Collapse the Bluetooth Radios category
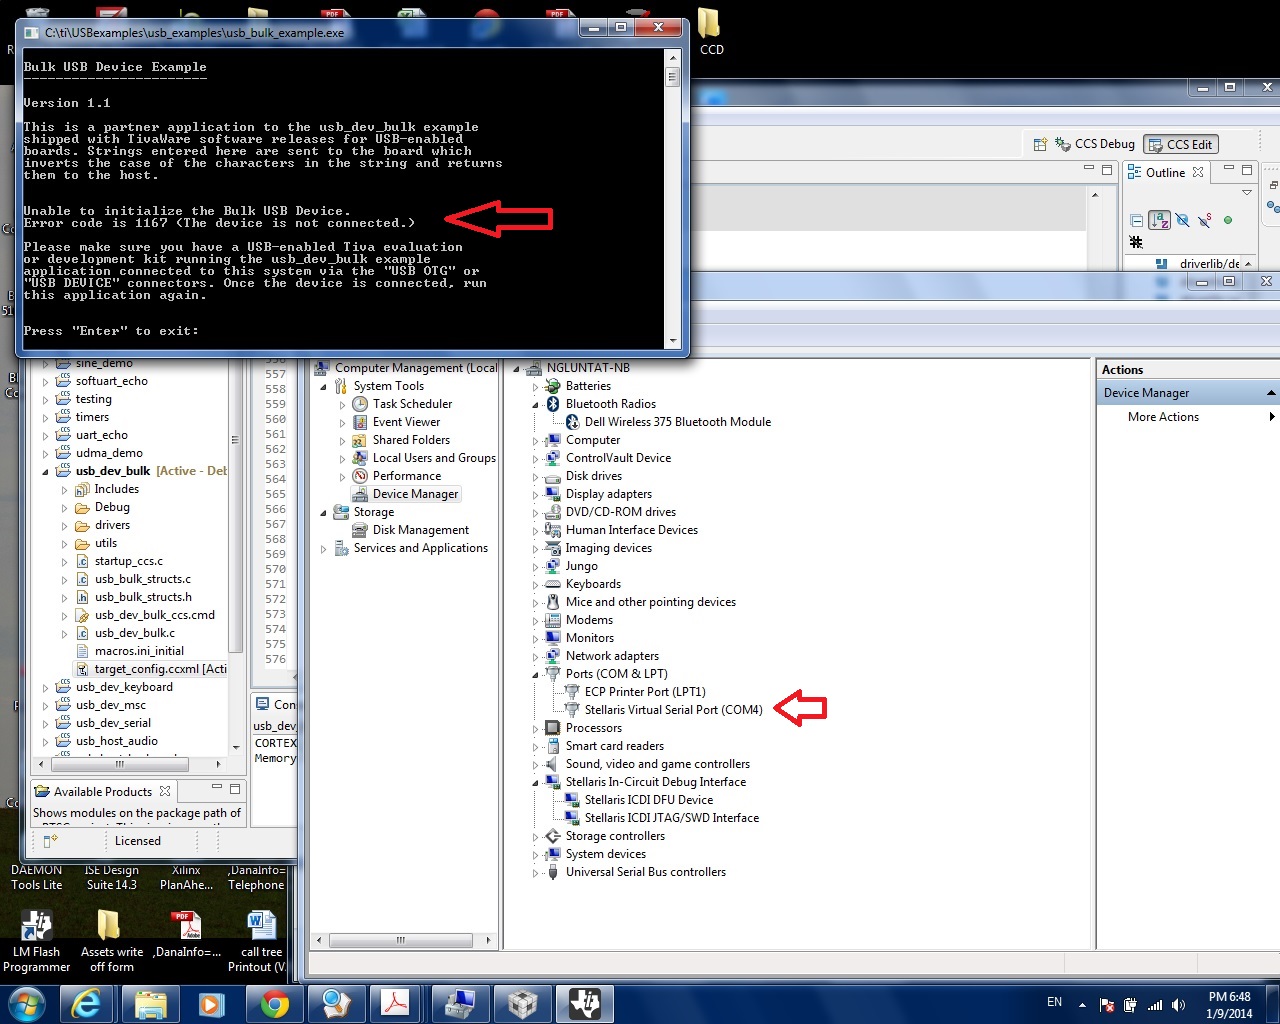 pos(536,405)
